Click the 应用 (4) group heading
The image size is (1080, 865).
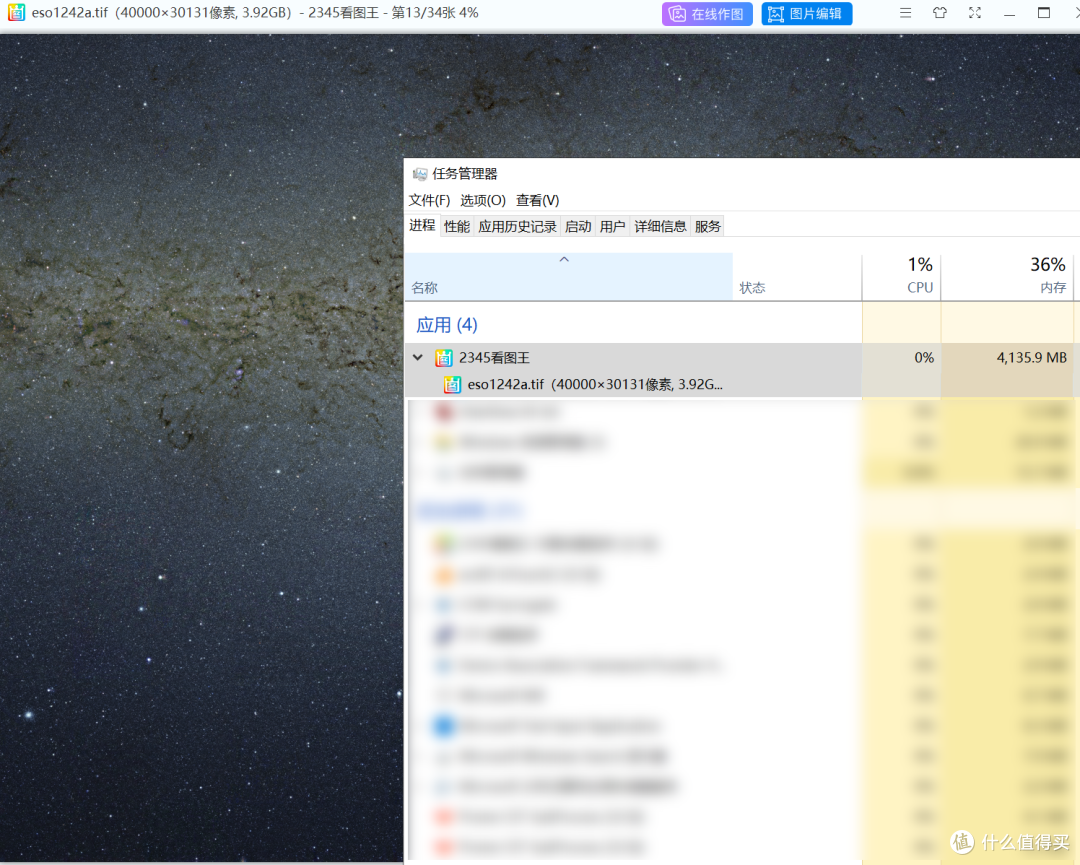447,325
